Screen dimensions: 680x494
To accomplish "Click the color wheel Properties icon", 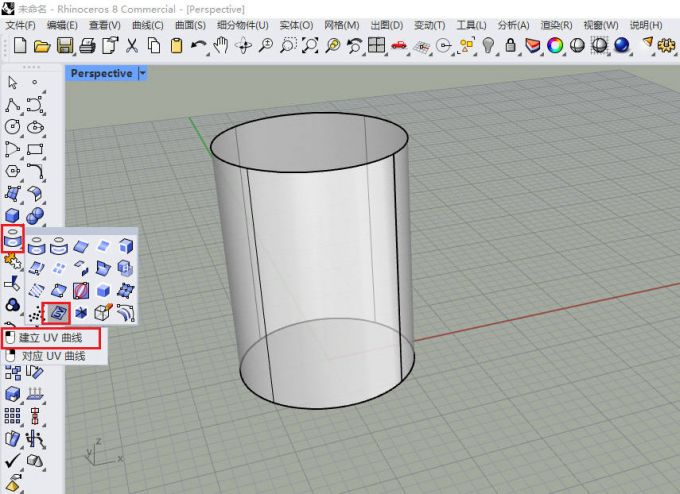I will pos(555,46).
